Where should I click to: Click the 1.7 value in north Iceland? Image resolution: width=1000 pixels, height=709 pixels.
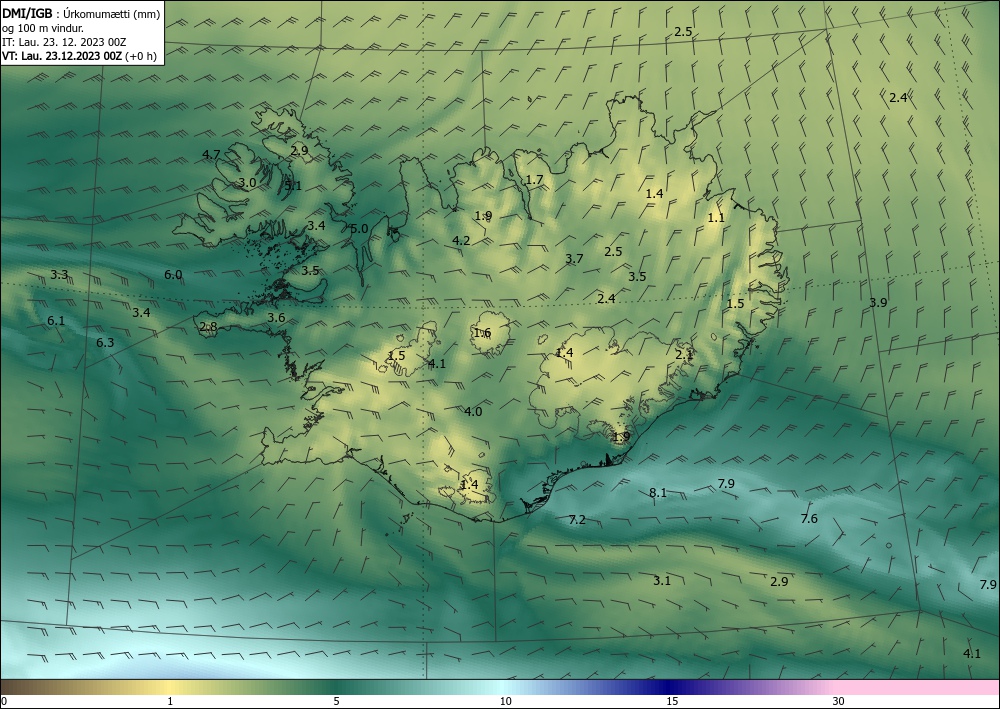point(534,179)
